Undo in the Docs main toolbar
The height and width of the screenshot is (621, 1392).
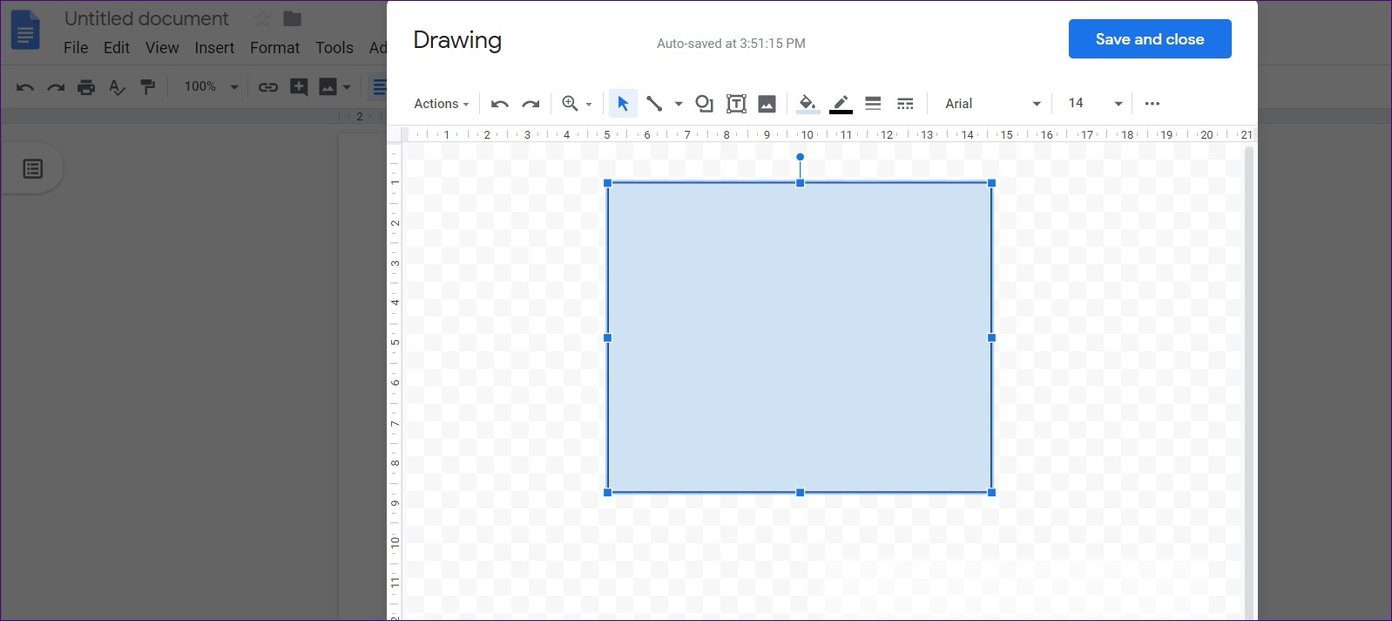click(x=25, y=87)
